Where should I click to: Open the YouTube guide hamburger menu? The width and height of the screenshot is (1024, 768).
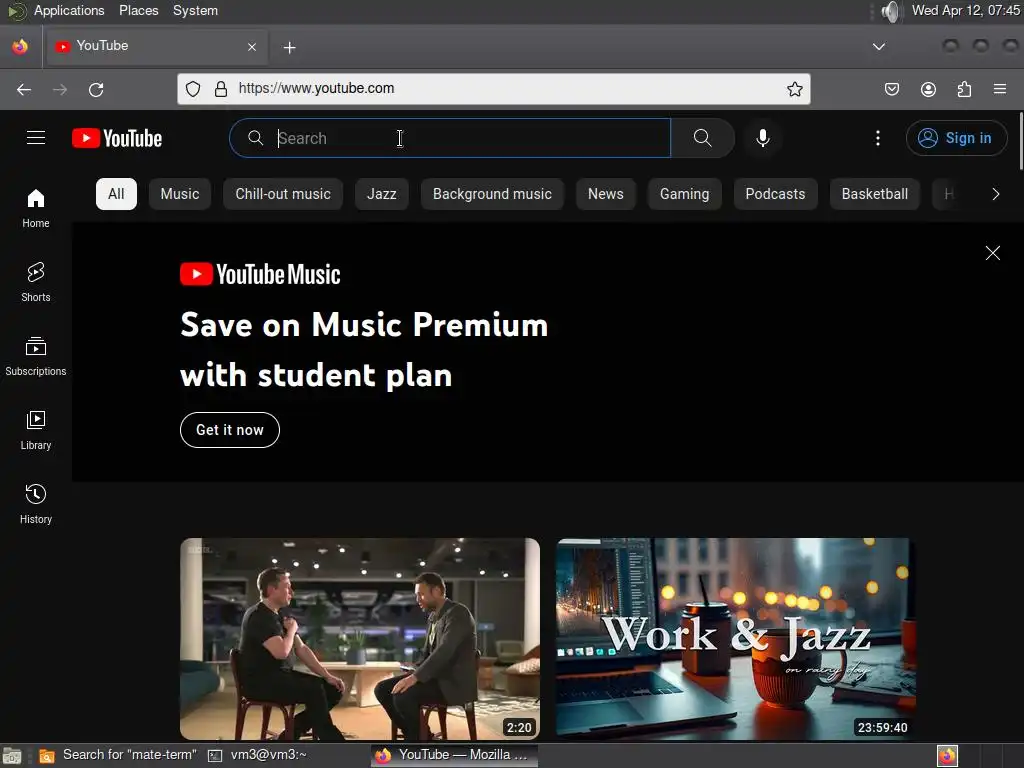coord(36,138)
